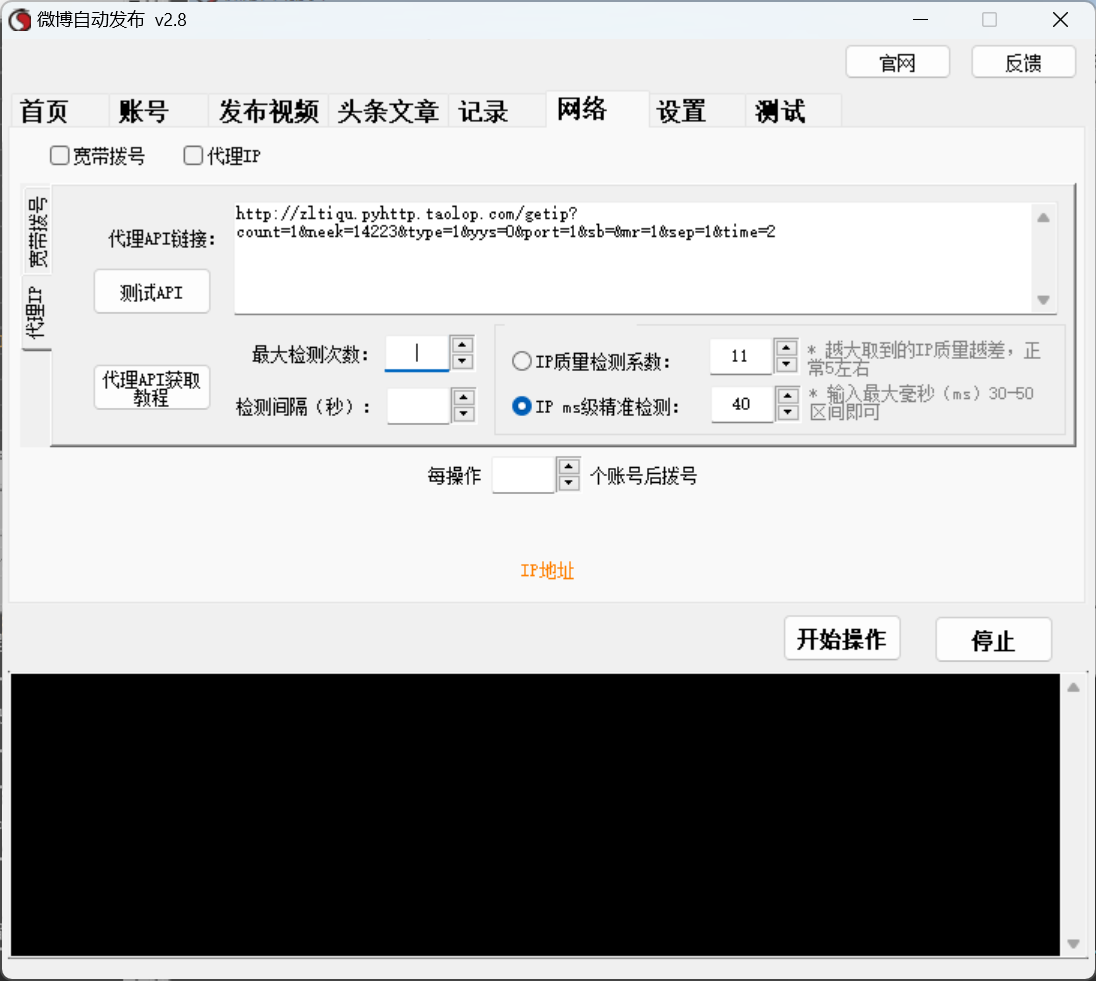Select the 网络 tab
Viewport: 1096px width, 981px height.
pyautogui.click(x=598, y=108)
